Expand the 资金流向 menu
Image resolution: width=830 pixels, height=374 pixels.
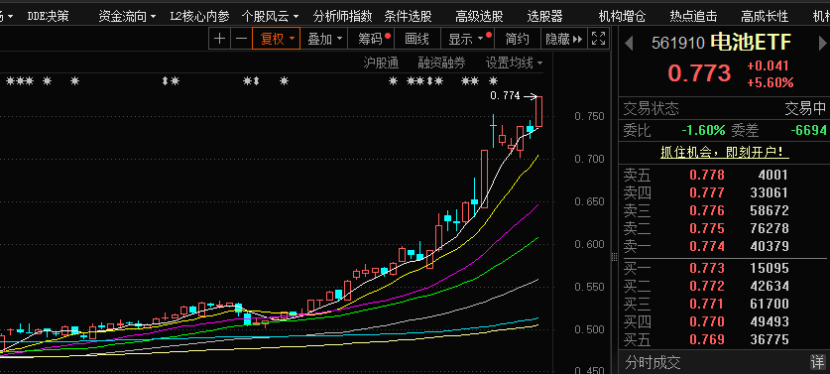127,16
